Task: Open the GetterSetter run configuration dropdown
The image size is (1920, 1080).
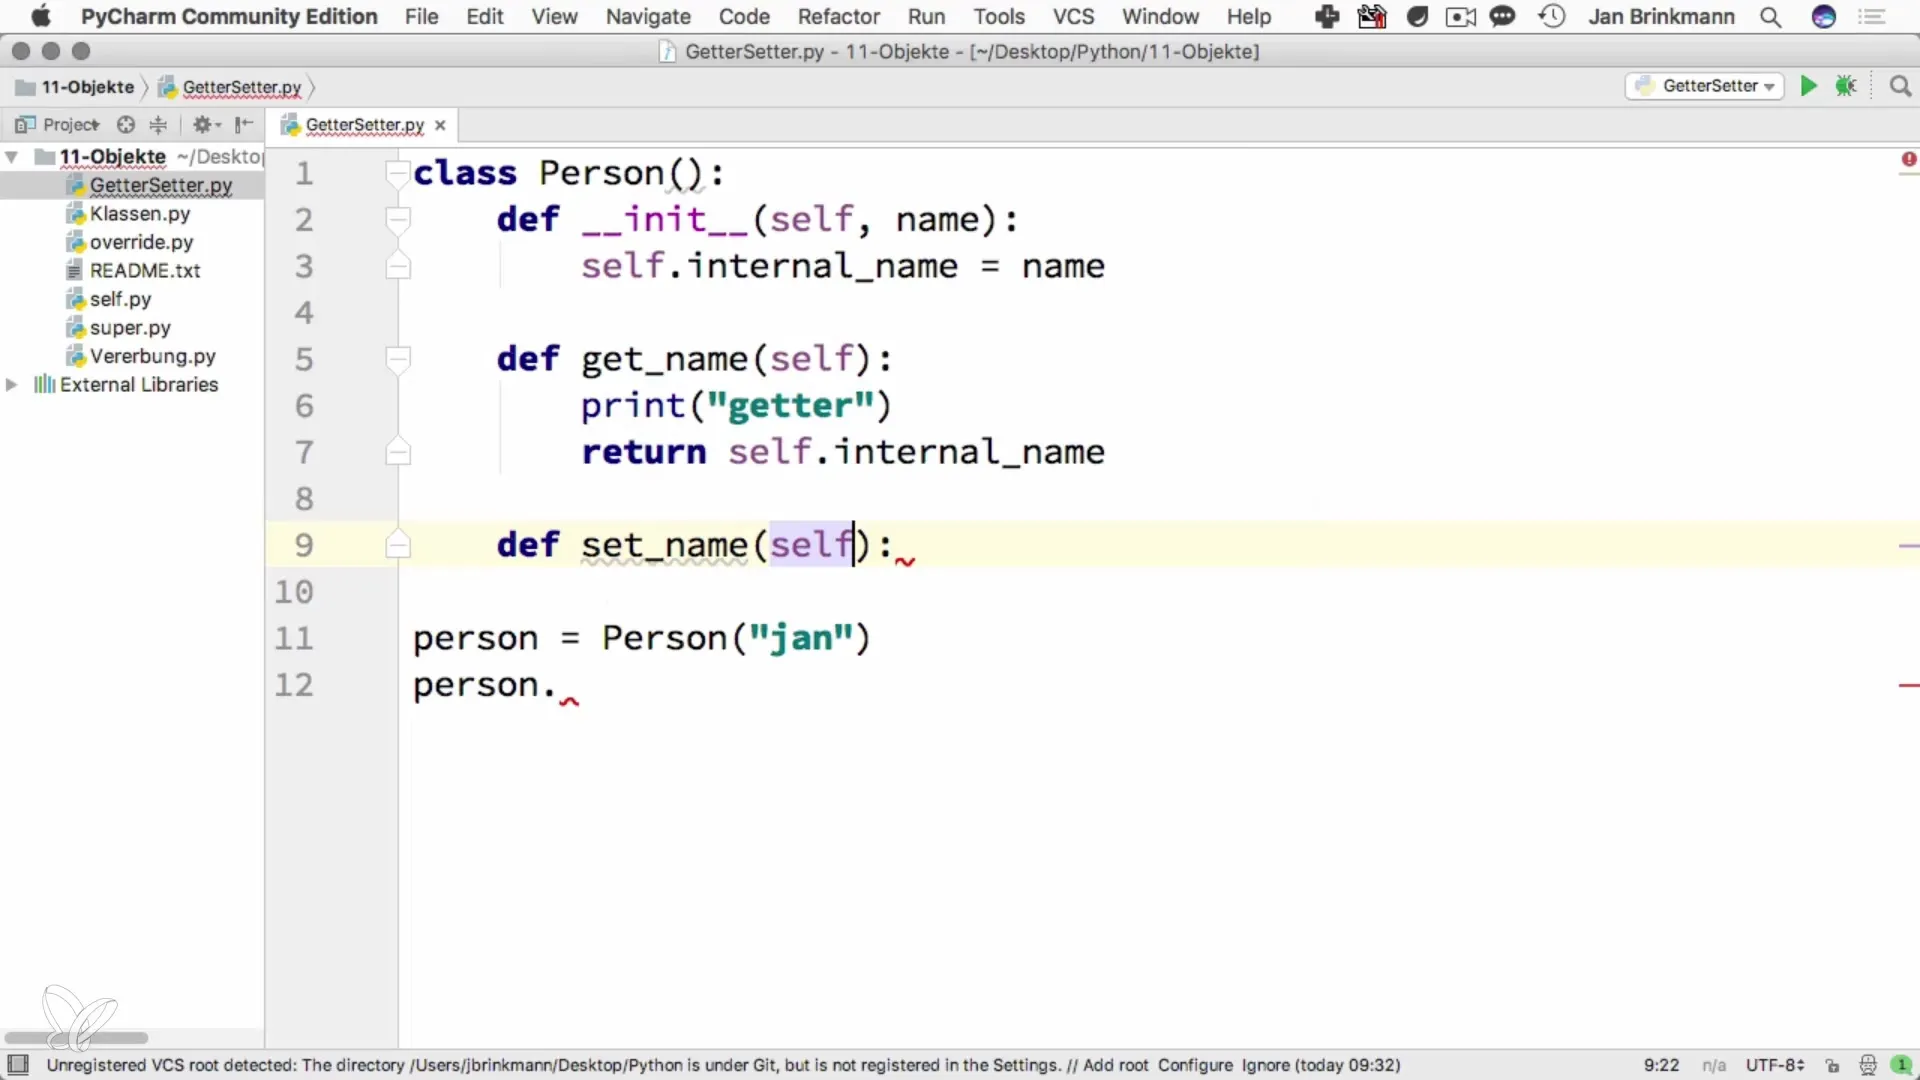Action: [1706, 86]
